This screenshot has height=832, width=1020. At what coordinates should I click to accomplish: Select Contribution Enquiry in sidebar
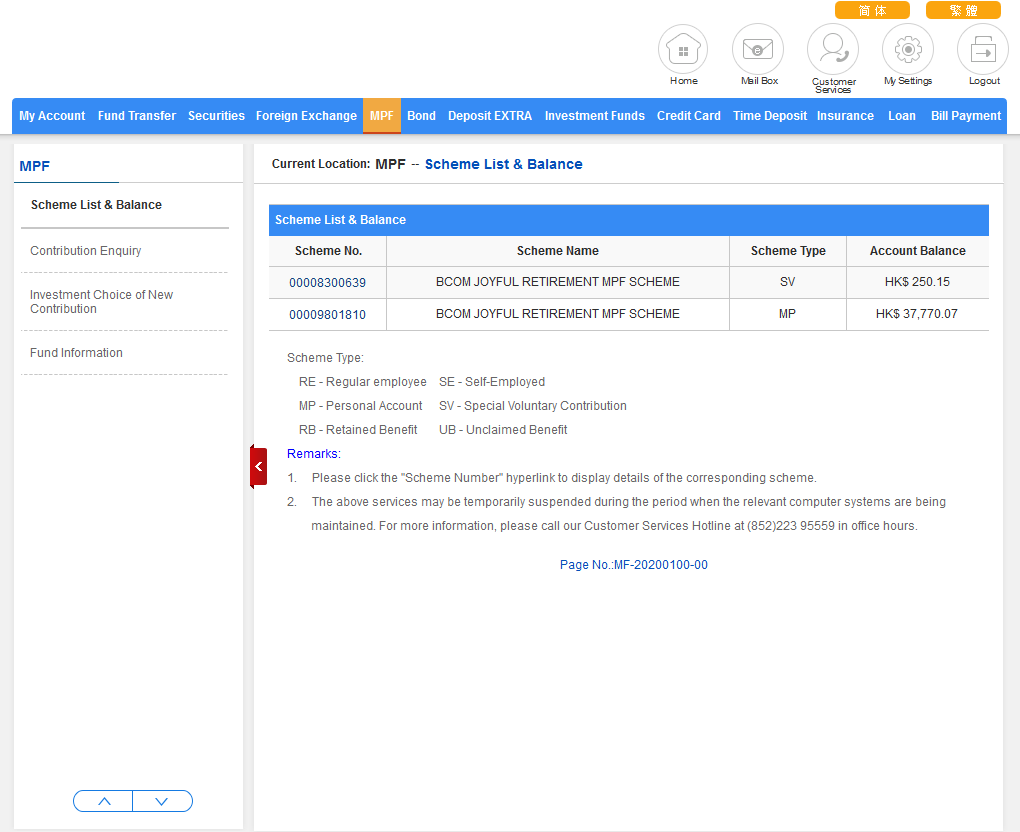click(x=86, y=251)
